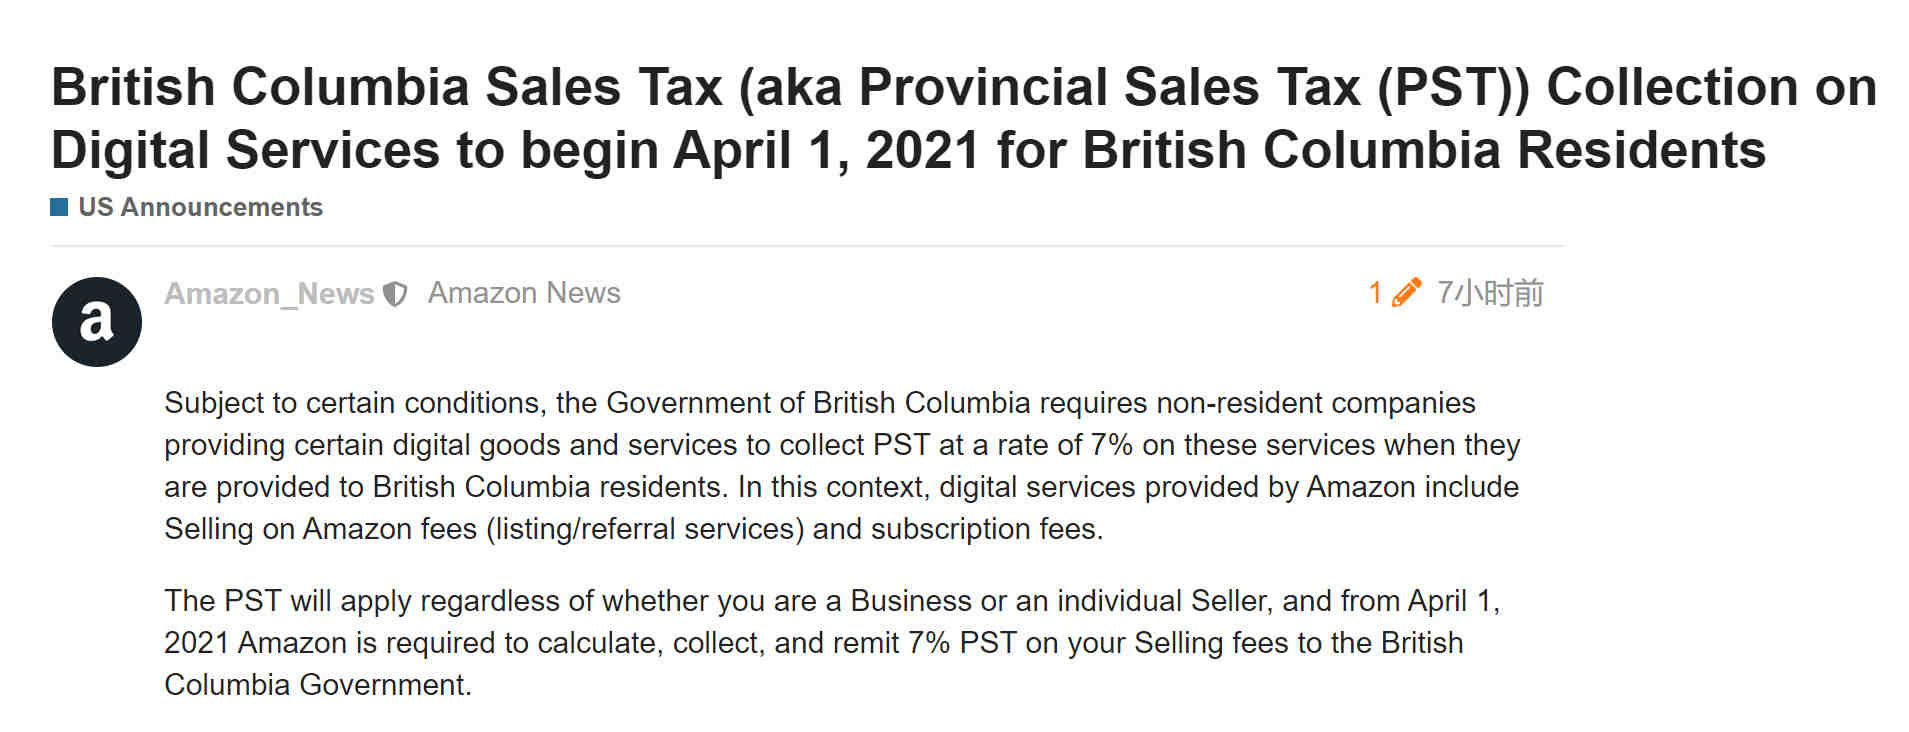Click the title line Digital Services to begin April 1
This screenshot has width=1909, height=732.
(908, 150)
